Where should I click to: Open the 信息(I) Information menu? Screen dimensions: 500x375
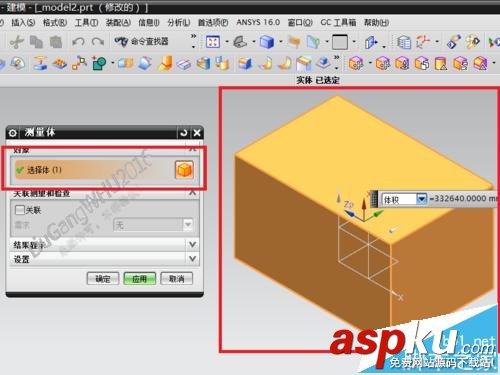click(x=149, y=23)
